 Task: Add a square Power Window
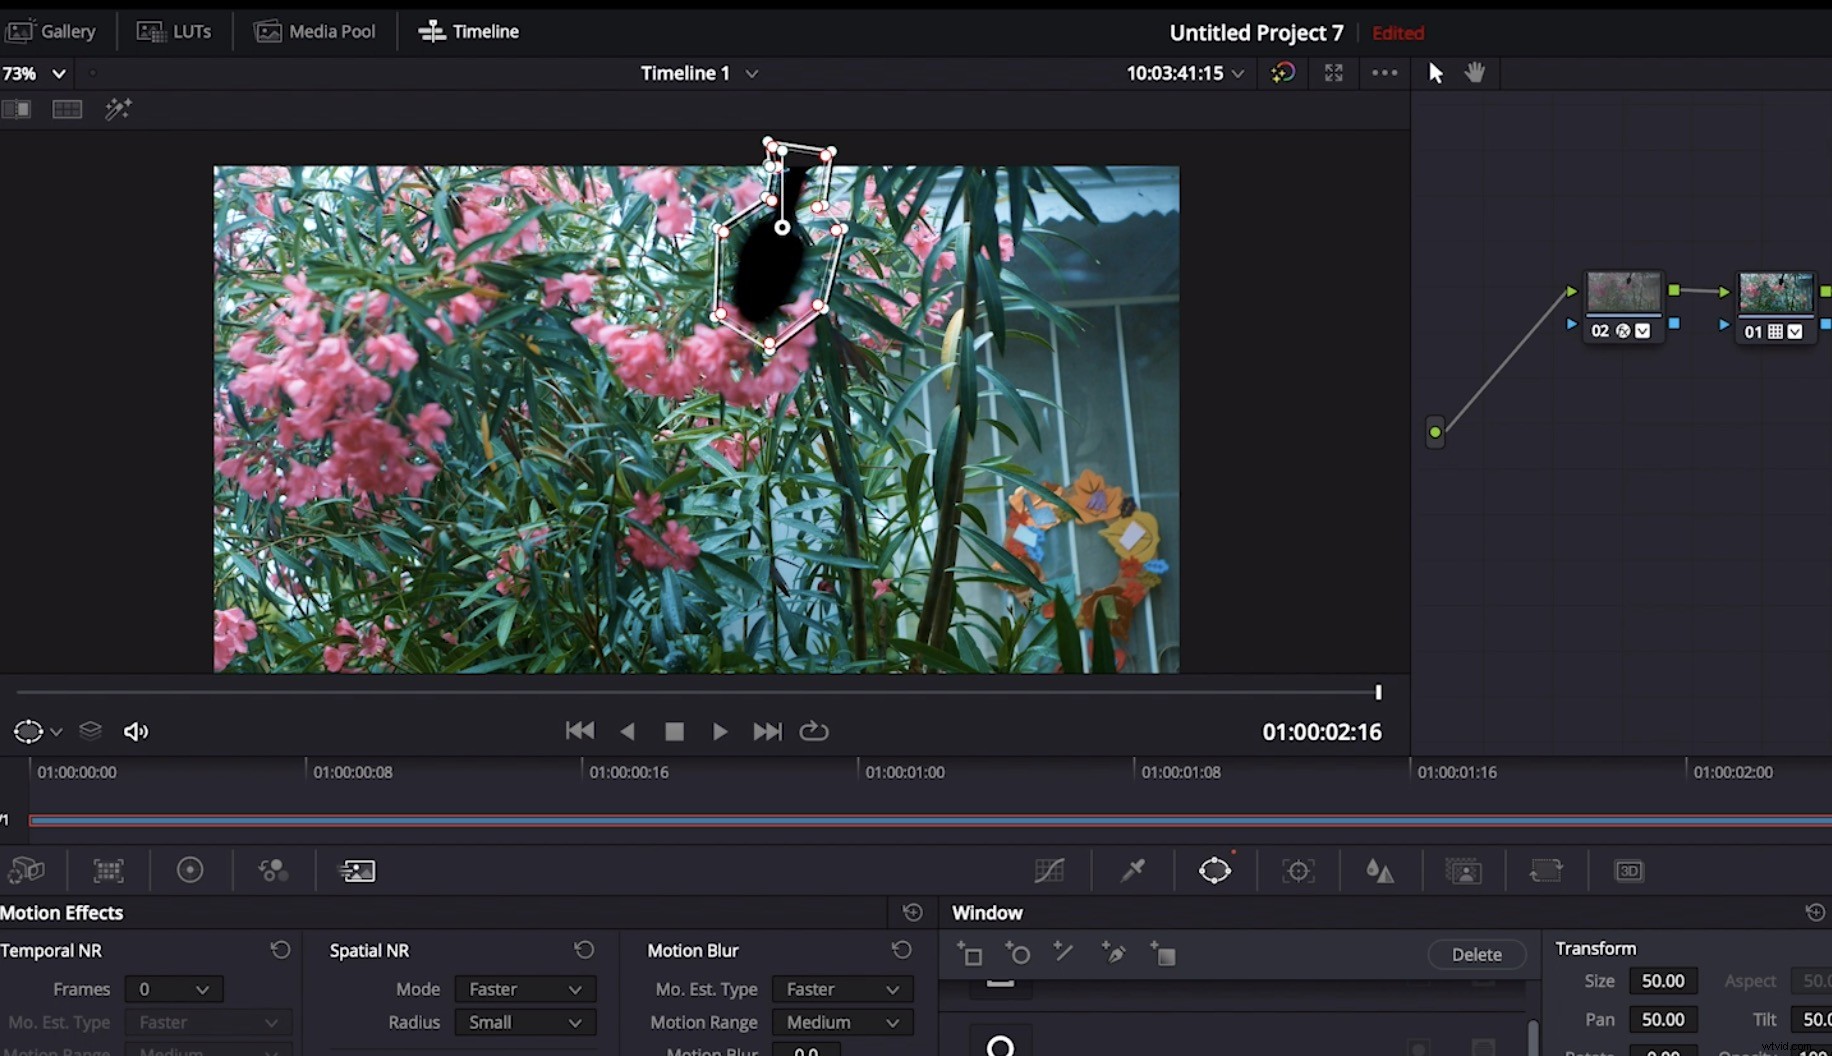pyautogui.click(x=971, y=953)
